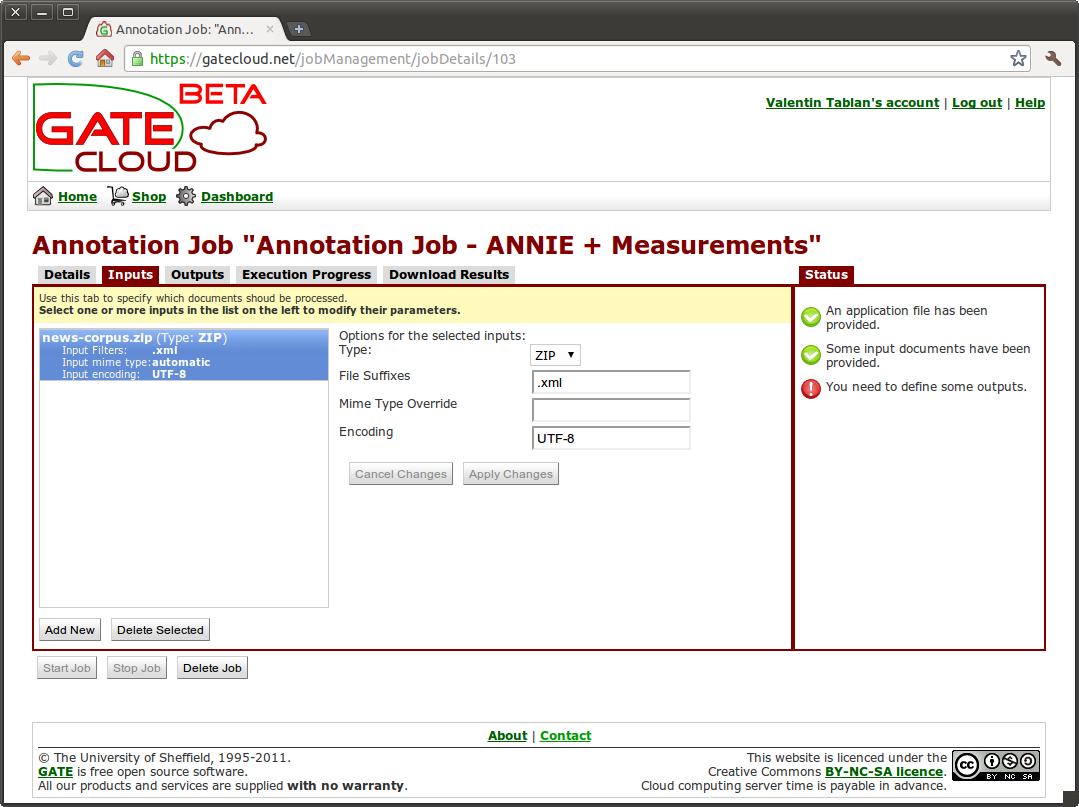Click the Encoding field containing UTF-8
Image resolution: width=1079 pixels, height=807 pixels.
click(x=611, y=438)
